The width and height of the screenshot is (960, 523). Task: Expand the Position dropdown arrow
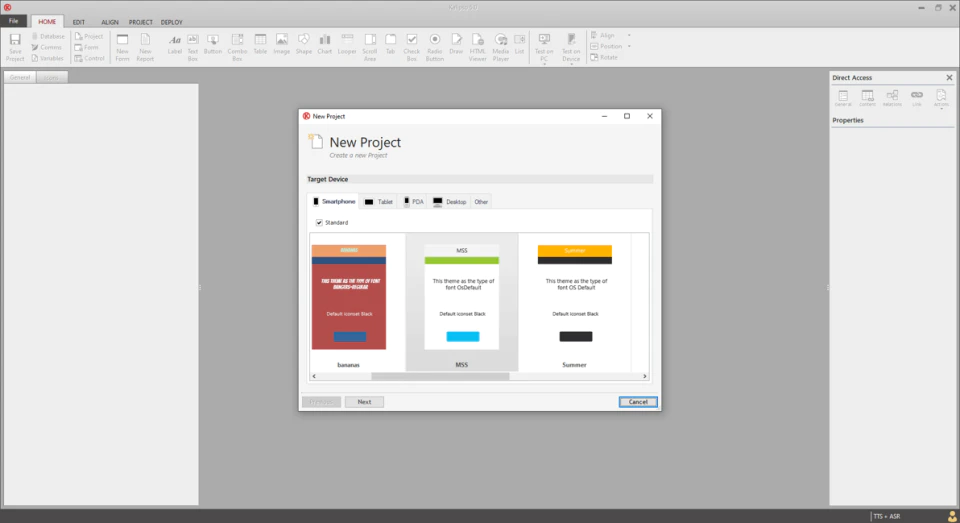(629, 47)
